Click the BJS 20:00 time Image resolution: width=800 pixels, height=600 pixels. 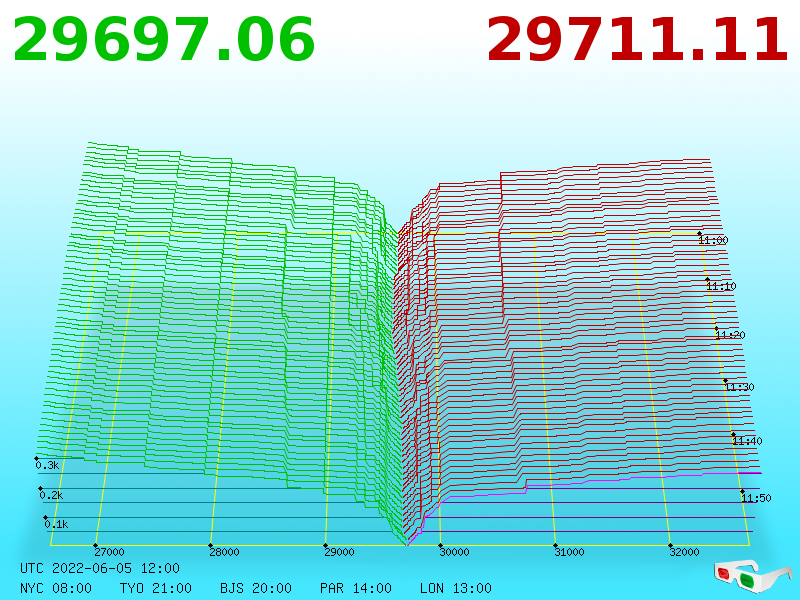click(256, 588)
